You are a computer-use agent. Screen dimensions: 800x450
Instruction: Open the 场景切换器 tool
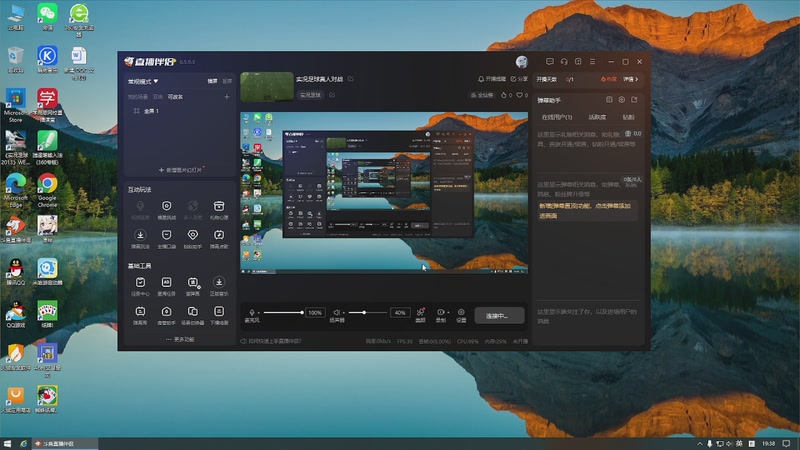[192, 315]
